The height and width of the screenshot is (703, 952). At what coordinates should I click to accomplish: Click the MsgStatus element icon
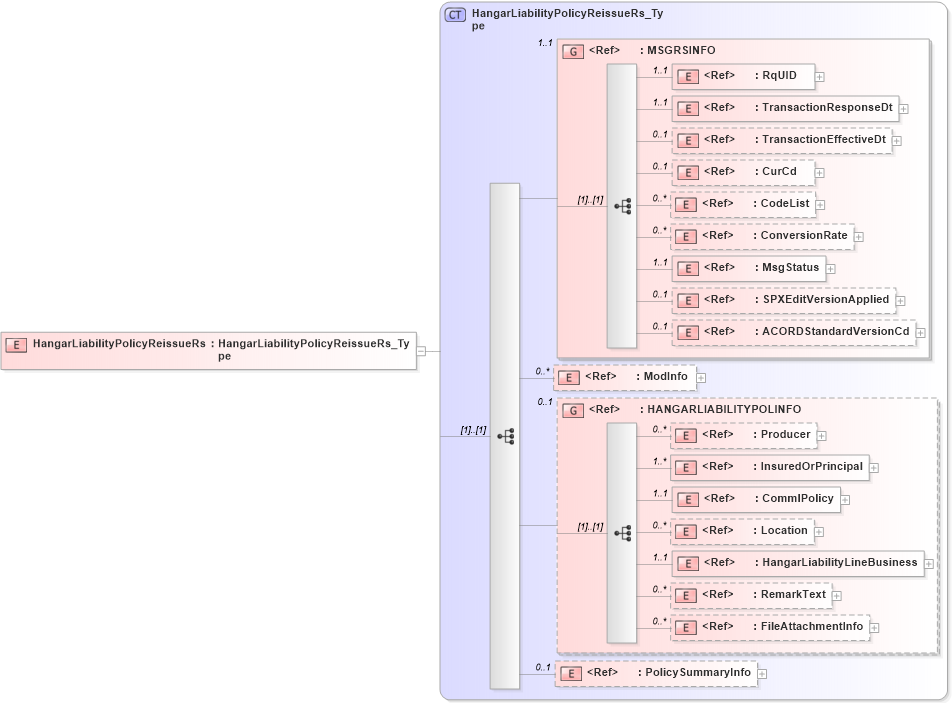click(x=687, y=268)
